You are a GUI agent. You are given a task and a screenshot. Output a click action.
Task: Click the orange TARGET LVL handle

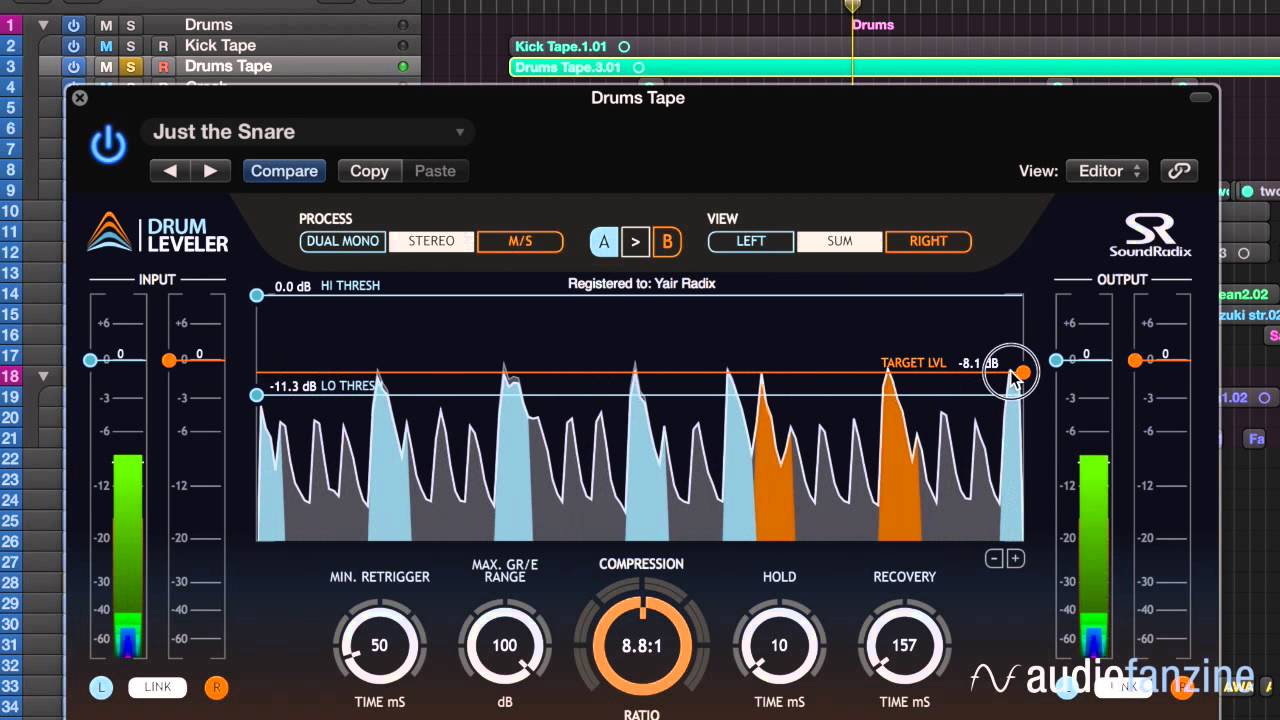click(x=1023, y=372)
